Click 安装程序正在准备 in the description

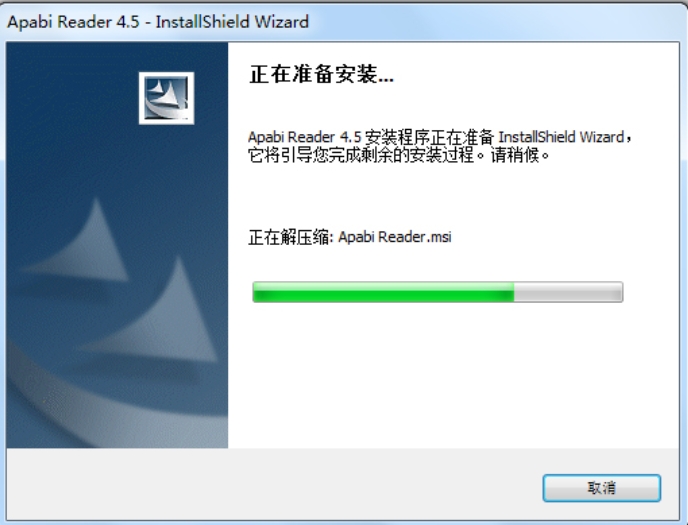pos(430,137)
